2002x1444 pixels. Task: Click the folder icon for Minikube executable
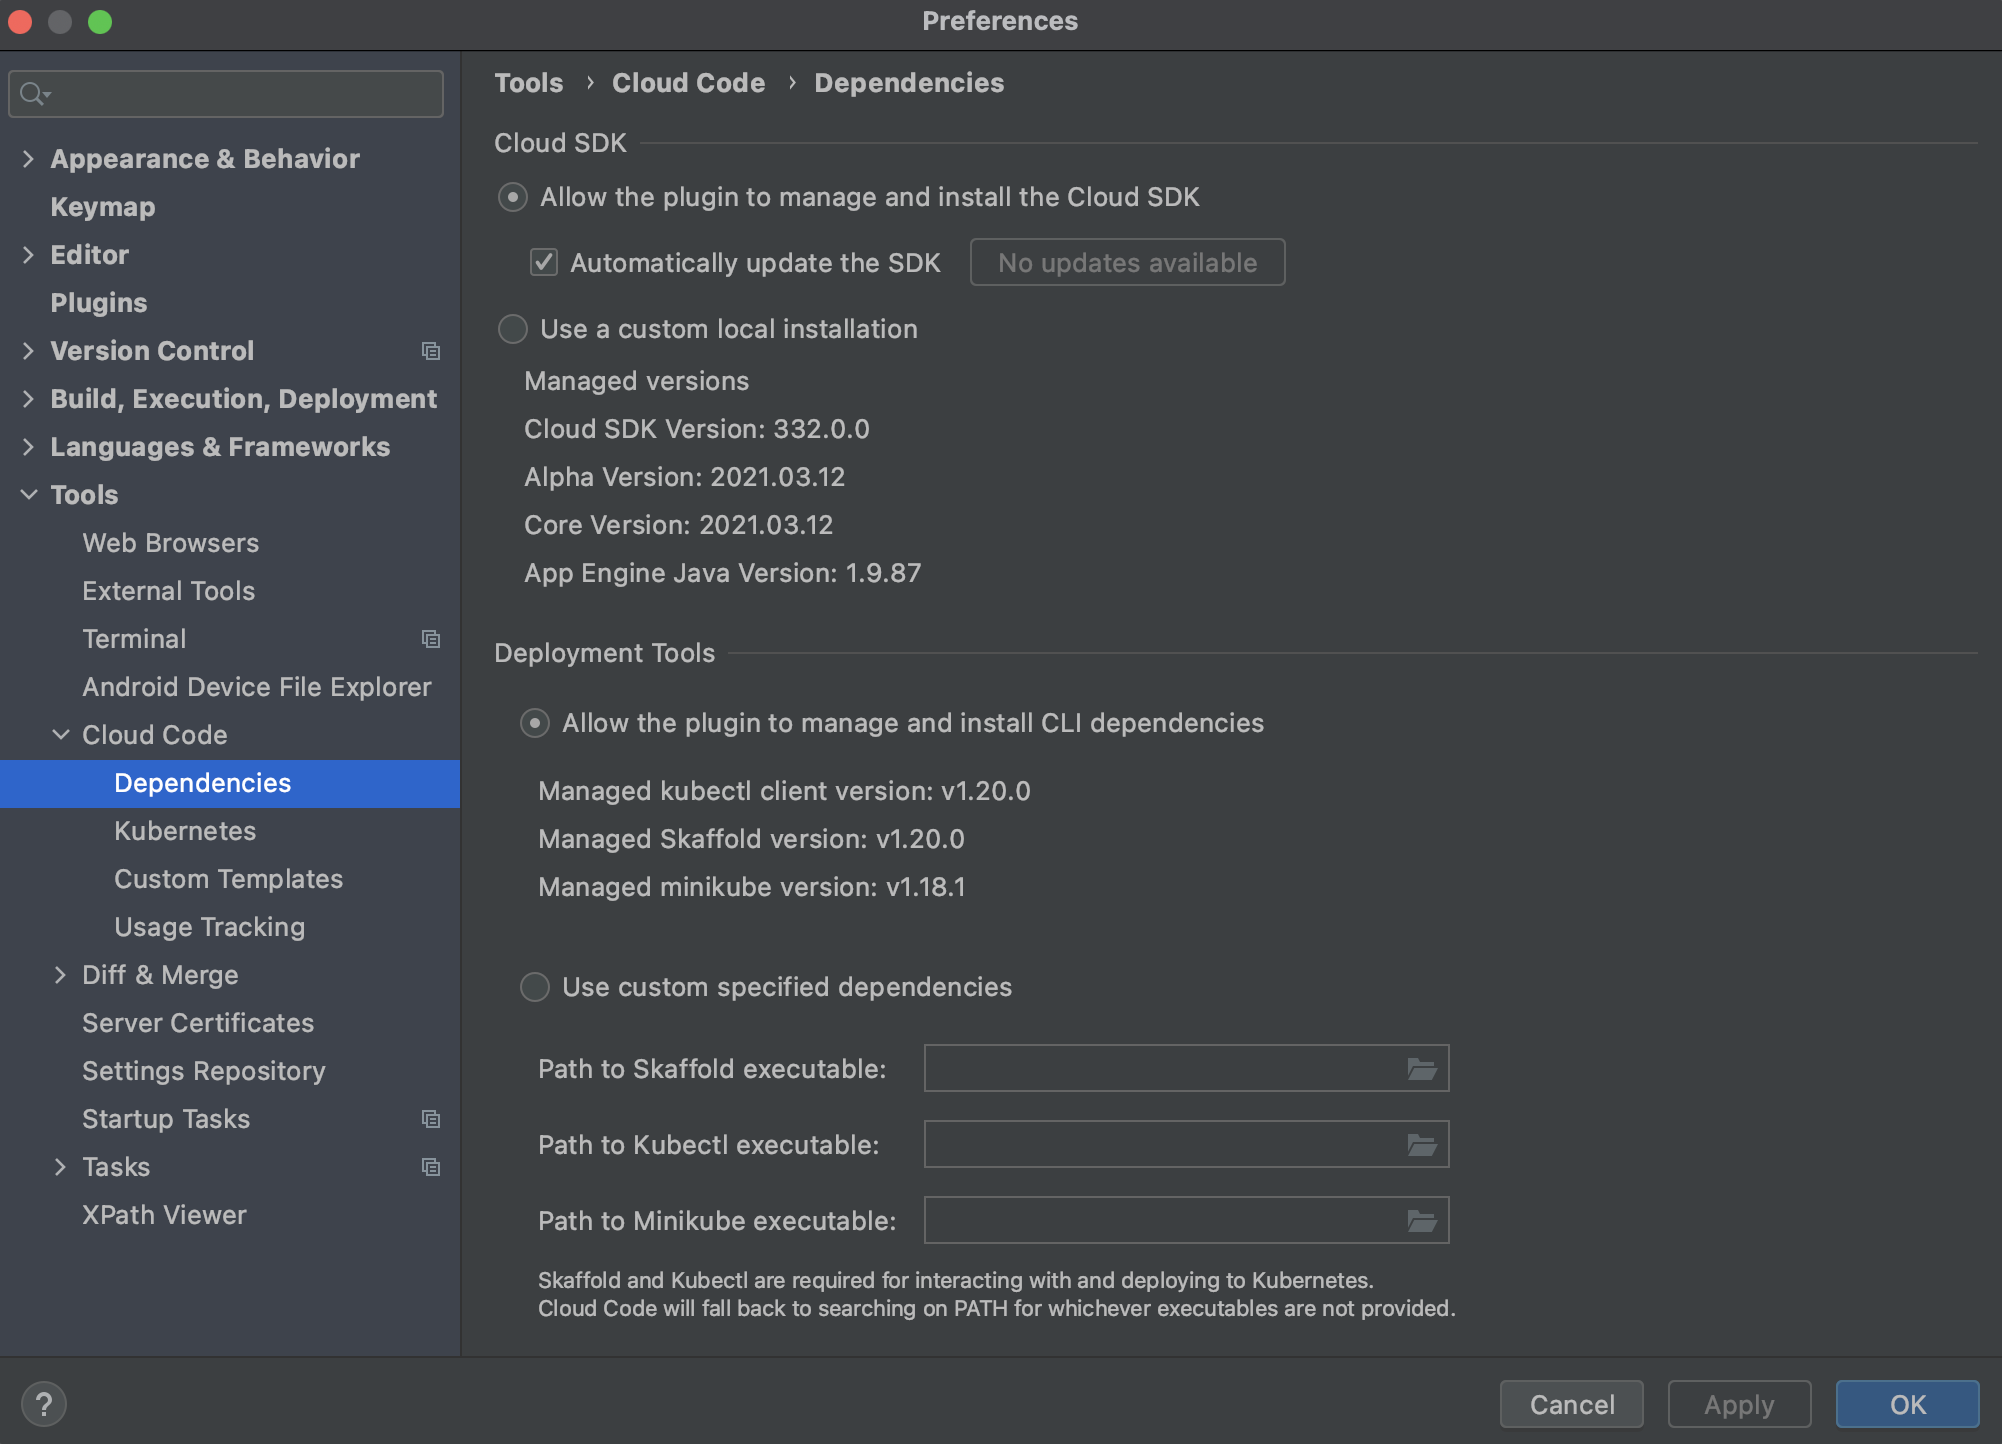click(x=1422, y=1220)
